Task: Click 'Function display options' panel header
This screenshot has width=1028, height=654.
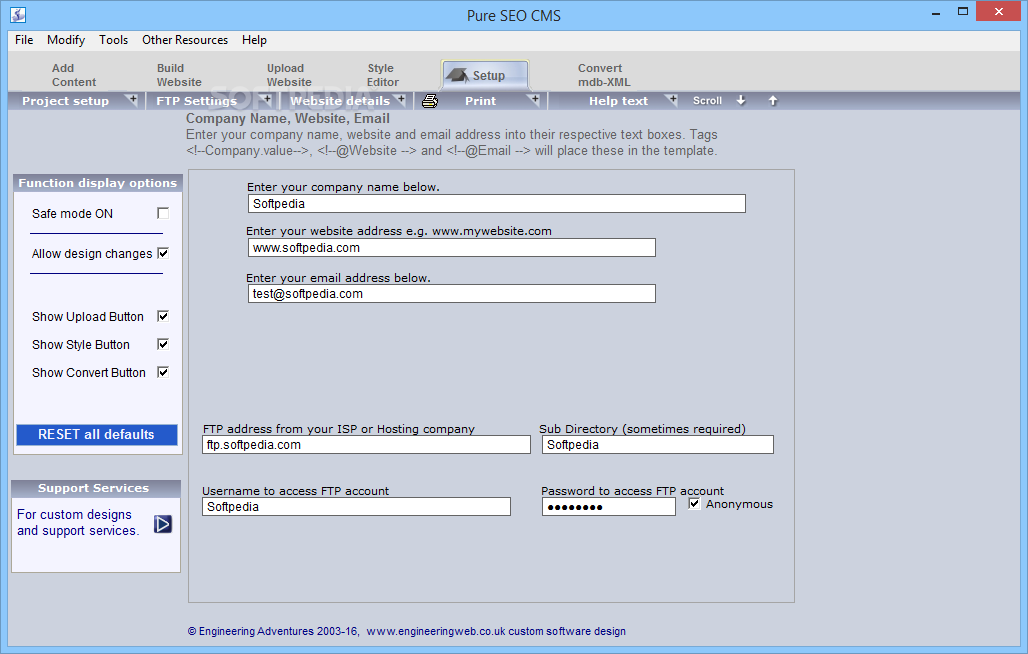Action: 98,183
